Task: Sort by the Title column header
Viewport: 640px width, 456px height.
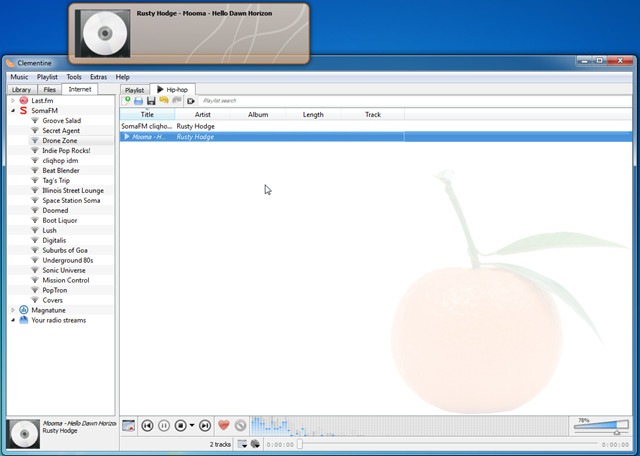Action: pyautogui.click(x=147, y=115)
